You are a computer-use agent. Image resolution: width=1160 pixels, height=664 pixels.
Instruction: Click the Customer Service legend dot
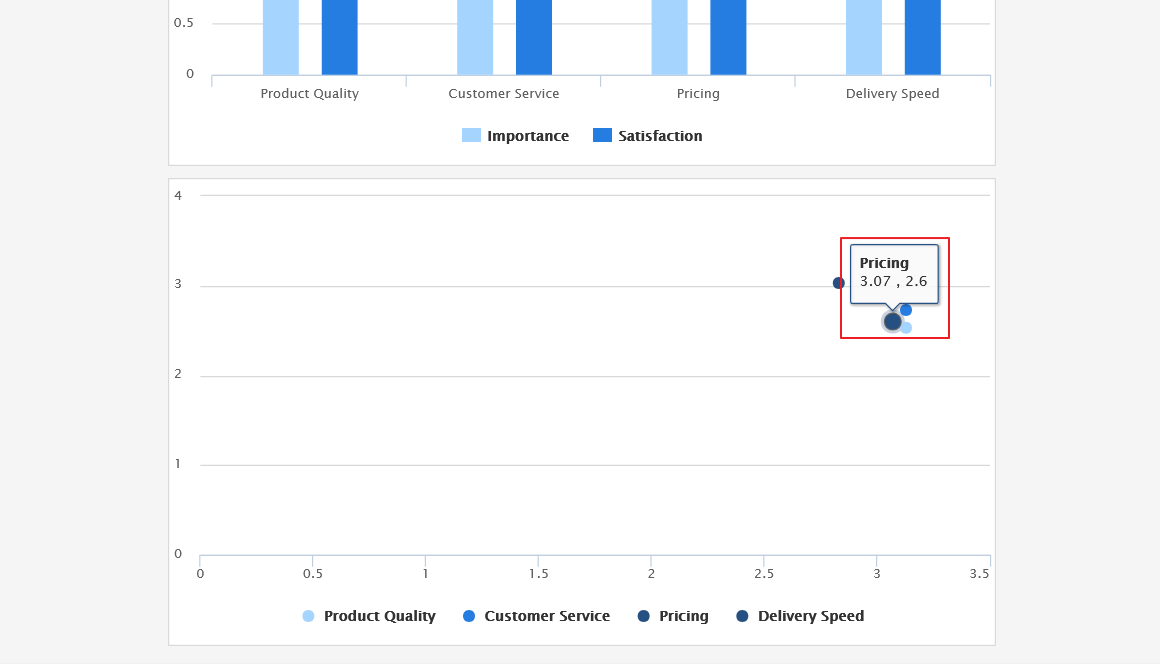point(467,615)
